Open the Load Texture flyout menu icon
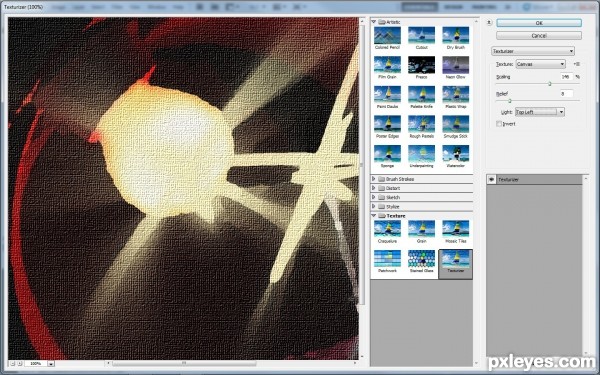The image size is (600, 375). (577, 64)
